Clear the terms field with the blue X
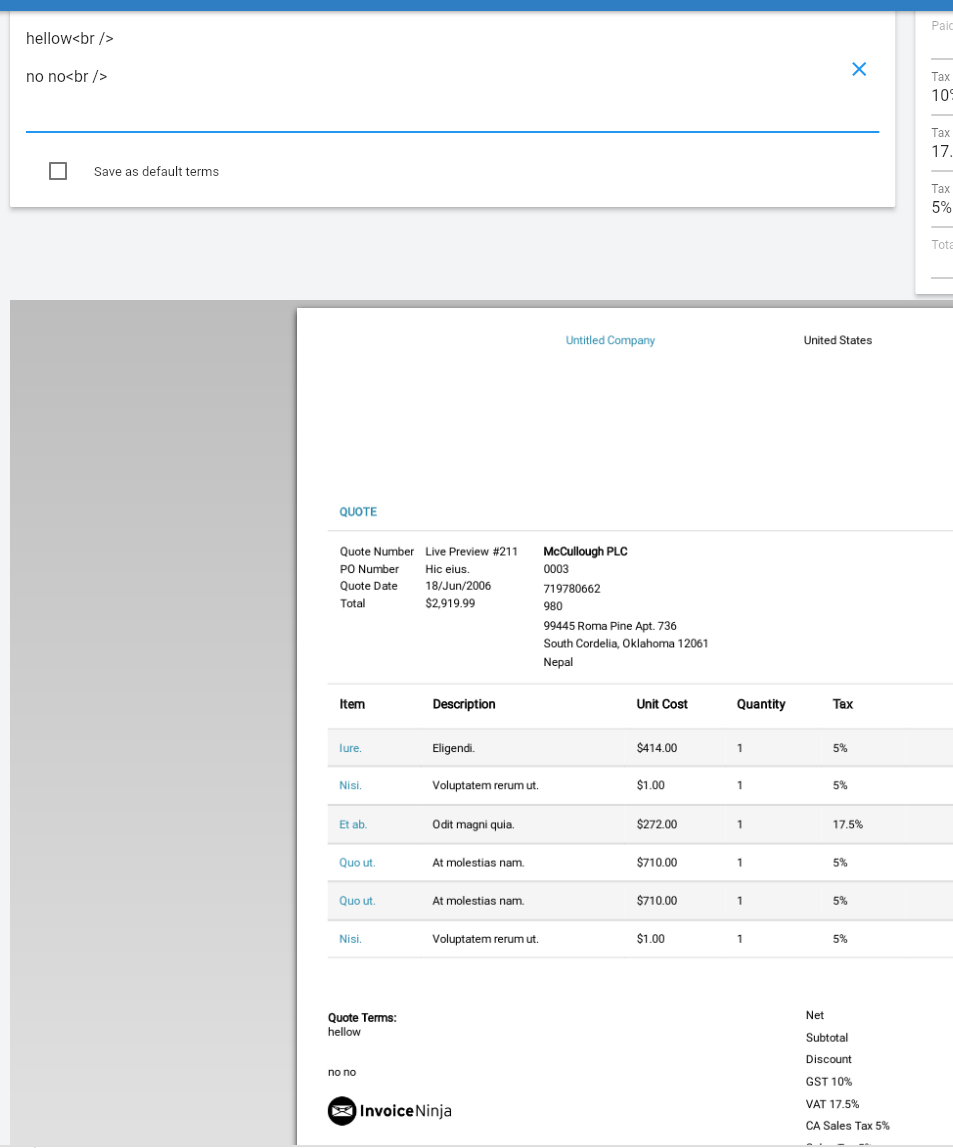953x1148 pixels. click(859, 69)
